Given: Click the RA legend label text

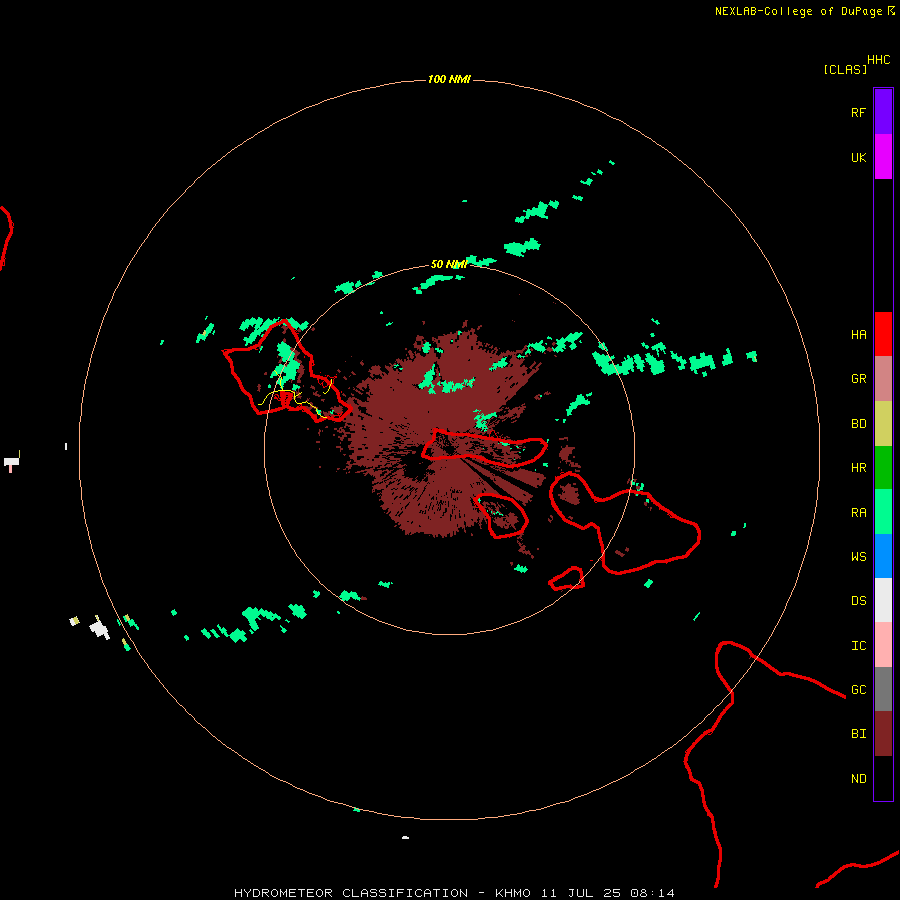Looking at the screenshot, I should [x=859, y=513].
